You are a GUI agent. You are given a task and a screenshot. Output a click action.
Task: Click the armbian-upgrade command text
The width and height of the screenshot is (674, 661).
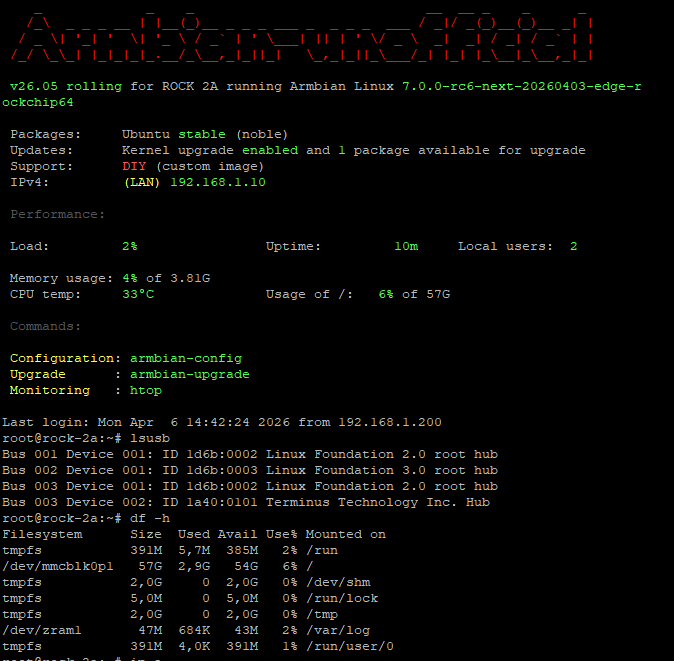pyautogui.click(x=190, y=374)
